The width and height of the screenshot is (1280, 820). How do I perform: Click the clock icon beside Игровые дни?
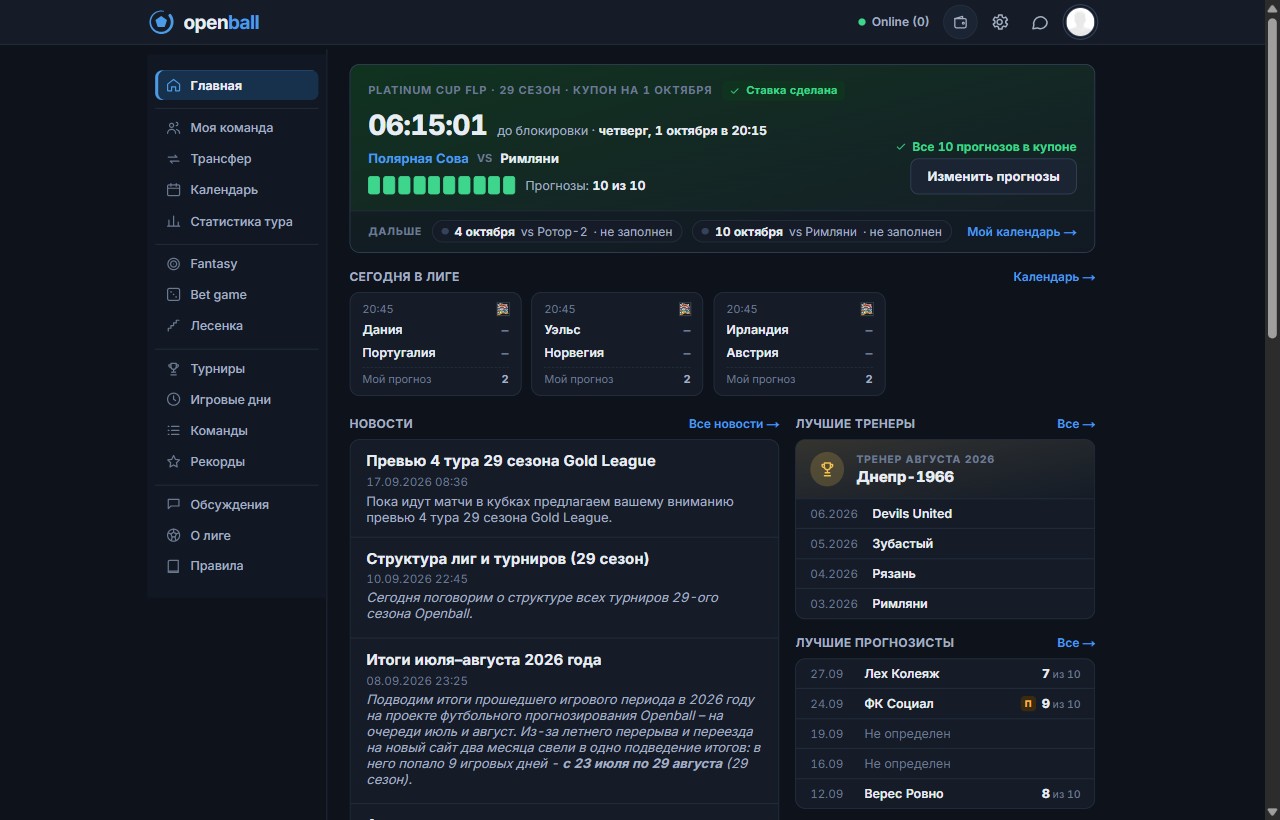[174, 400]
